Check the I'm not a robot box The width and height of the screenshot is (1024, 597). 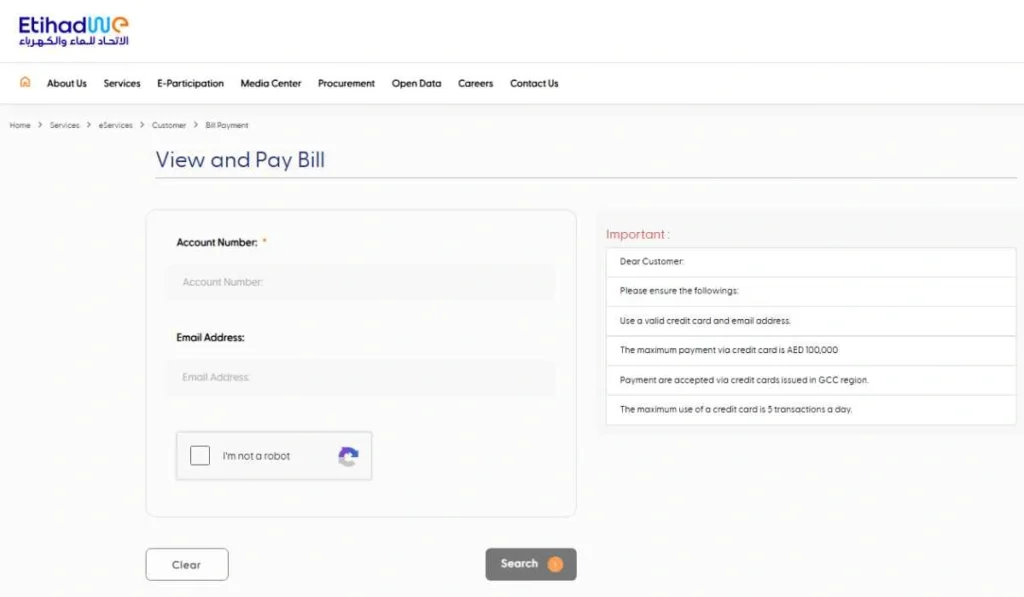(200, 455)
